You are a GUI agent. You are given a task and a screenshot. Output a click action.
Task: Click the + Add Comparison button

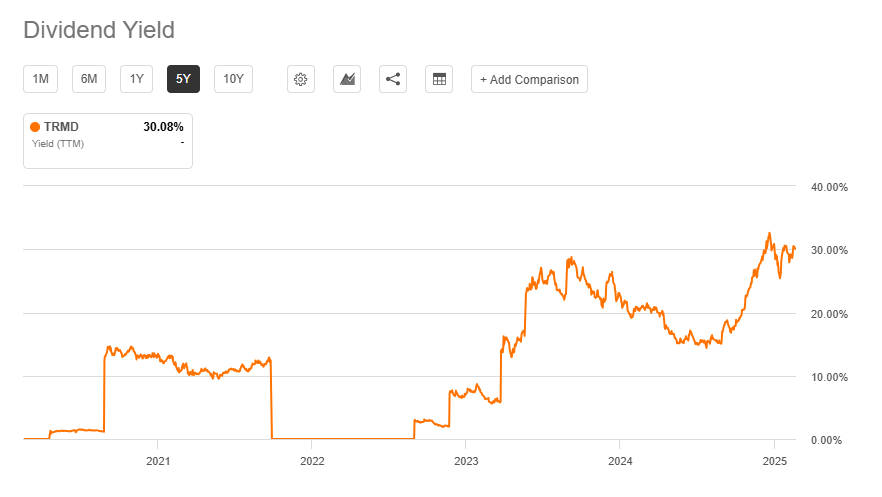click(529, 79)
